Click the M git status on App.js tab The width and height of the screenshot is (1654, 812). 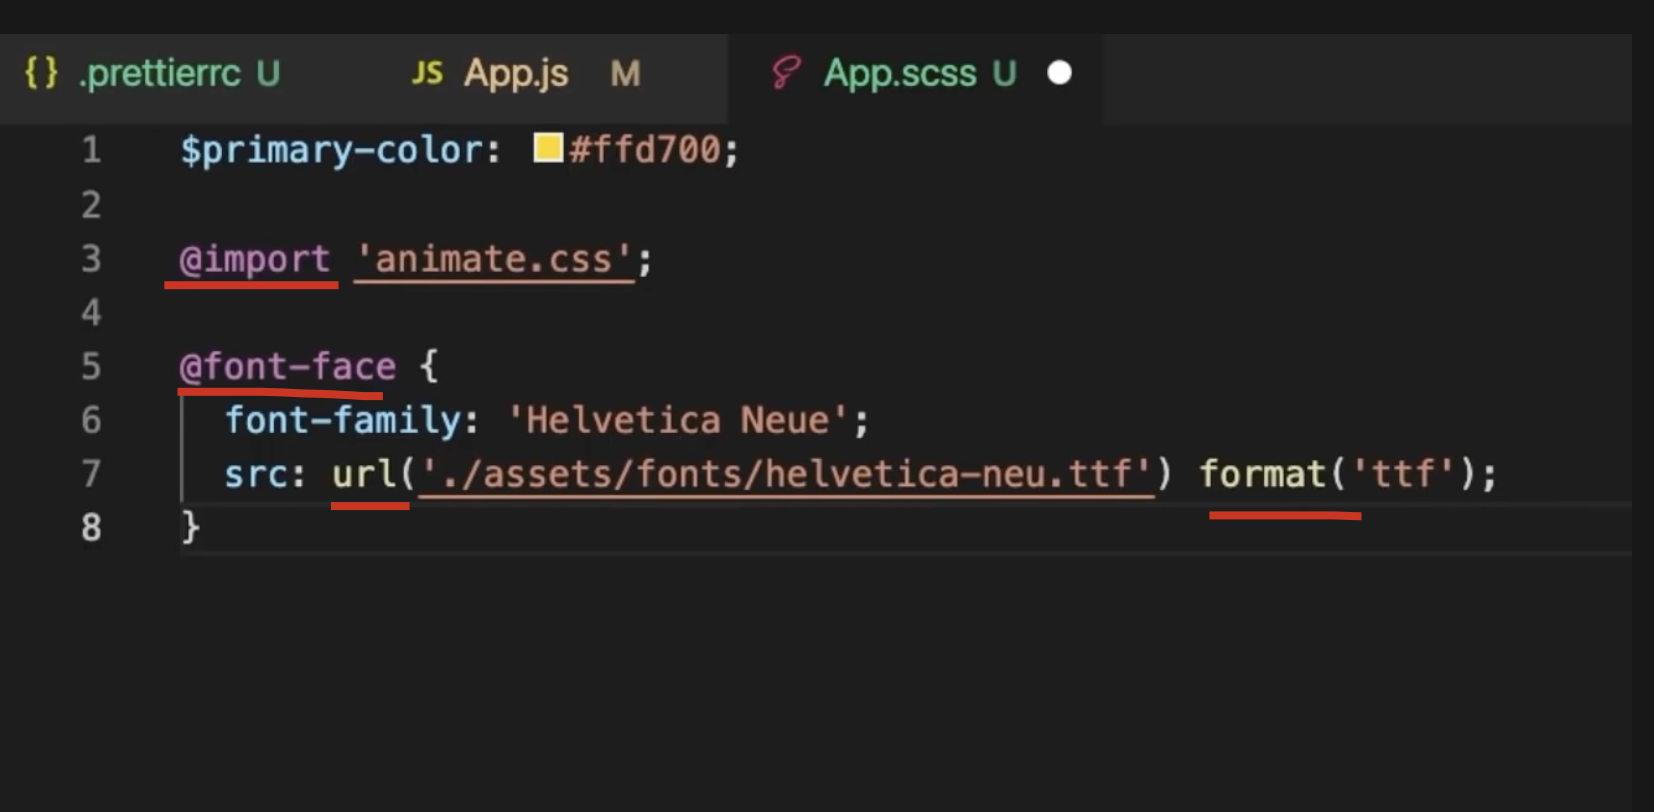click(x=625, y=73)
